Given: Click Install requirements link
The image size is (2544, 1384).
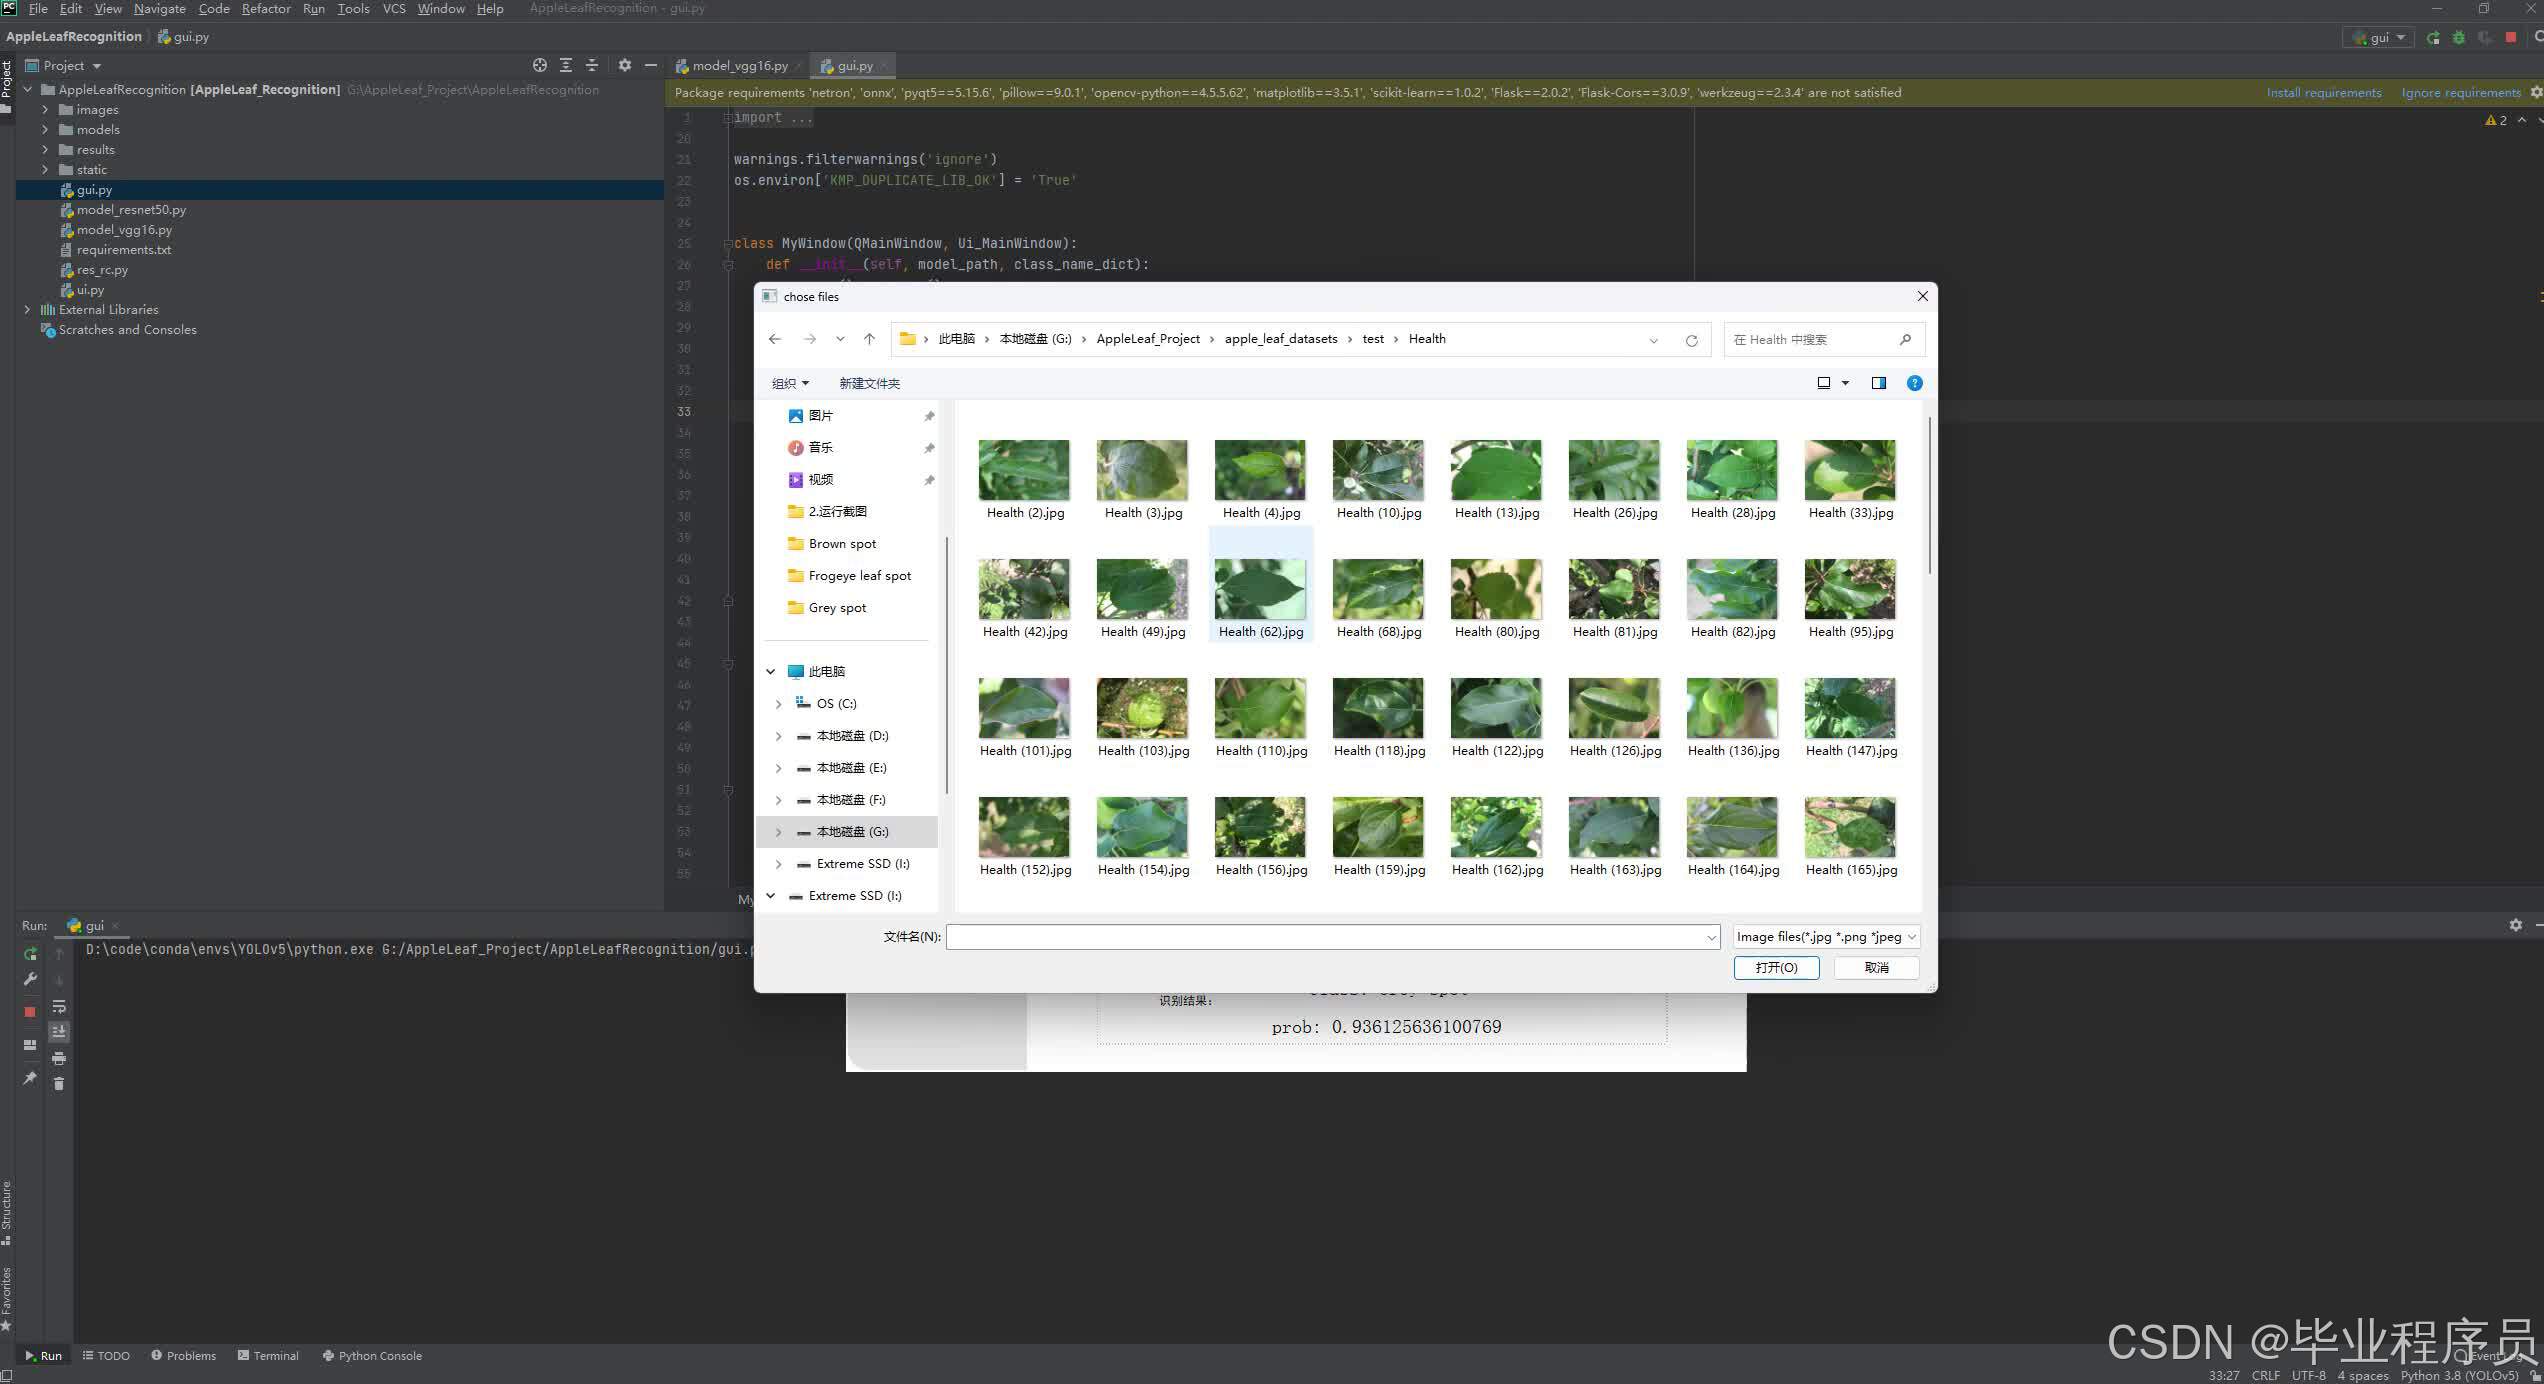Looking at the screenshot, I should tap(2323, 93).
